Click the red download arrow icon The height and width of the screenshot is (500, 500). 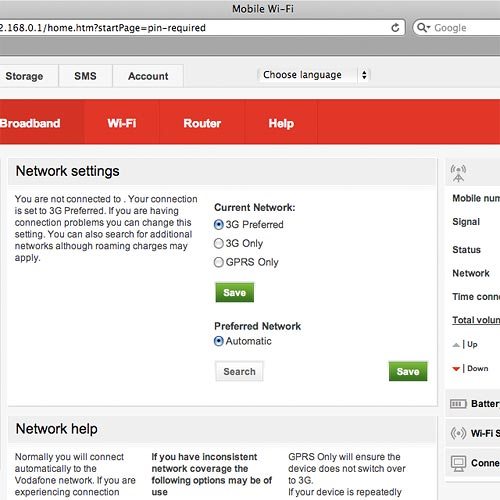tap(456, 369)
